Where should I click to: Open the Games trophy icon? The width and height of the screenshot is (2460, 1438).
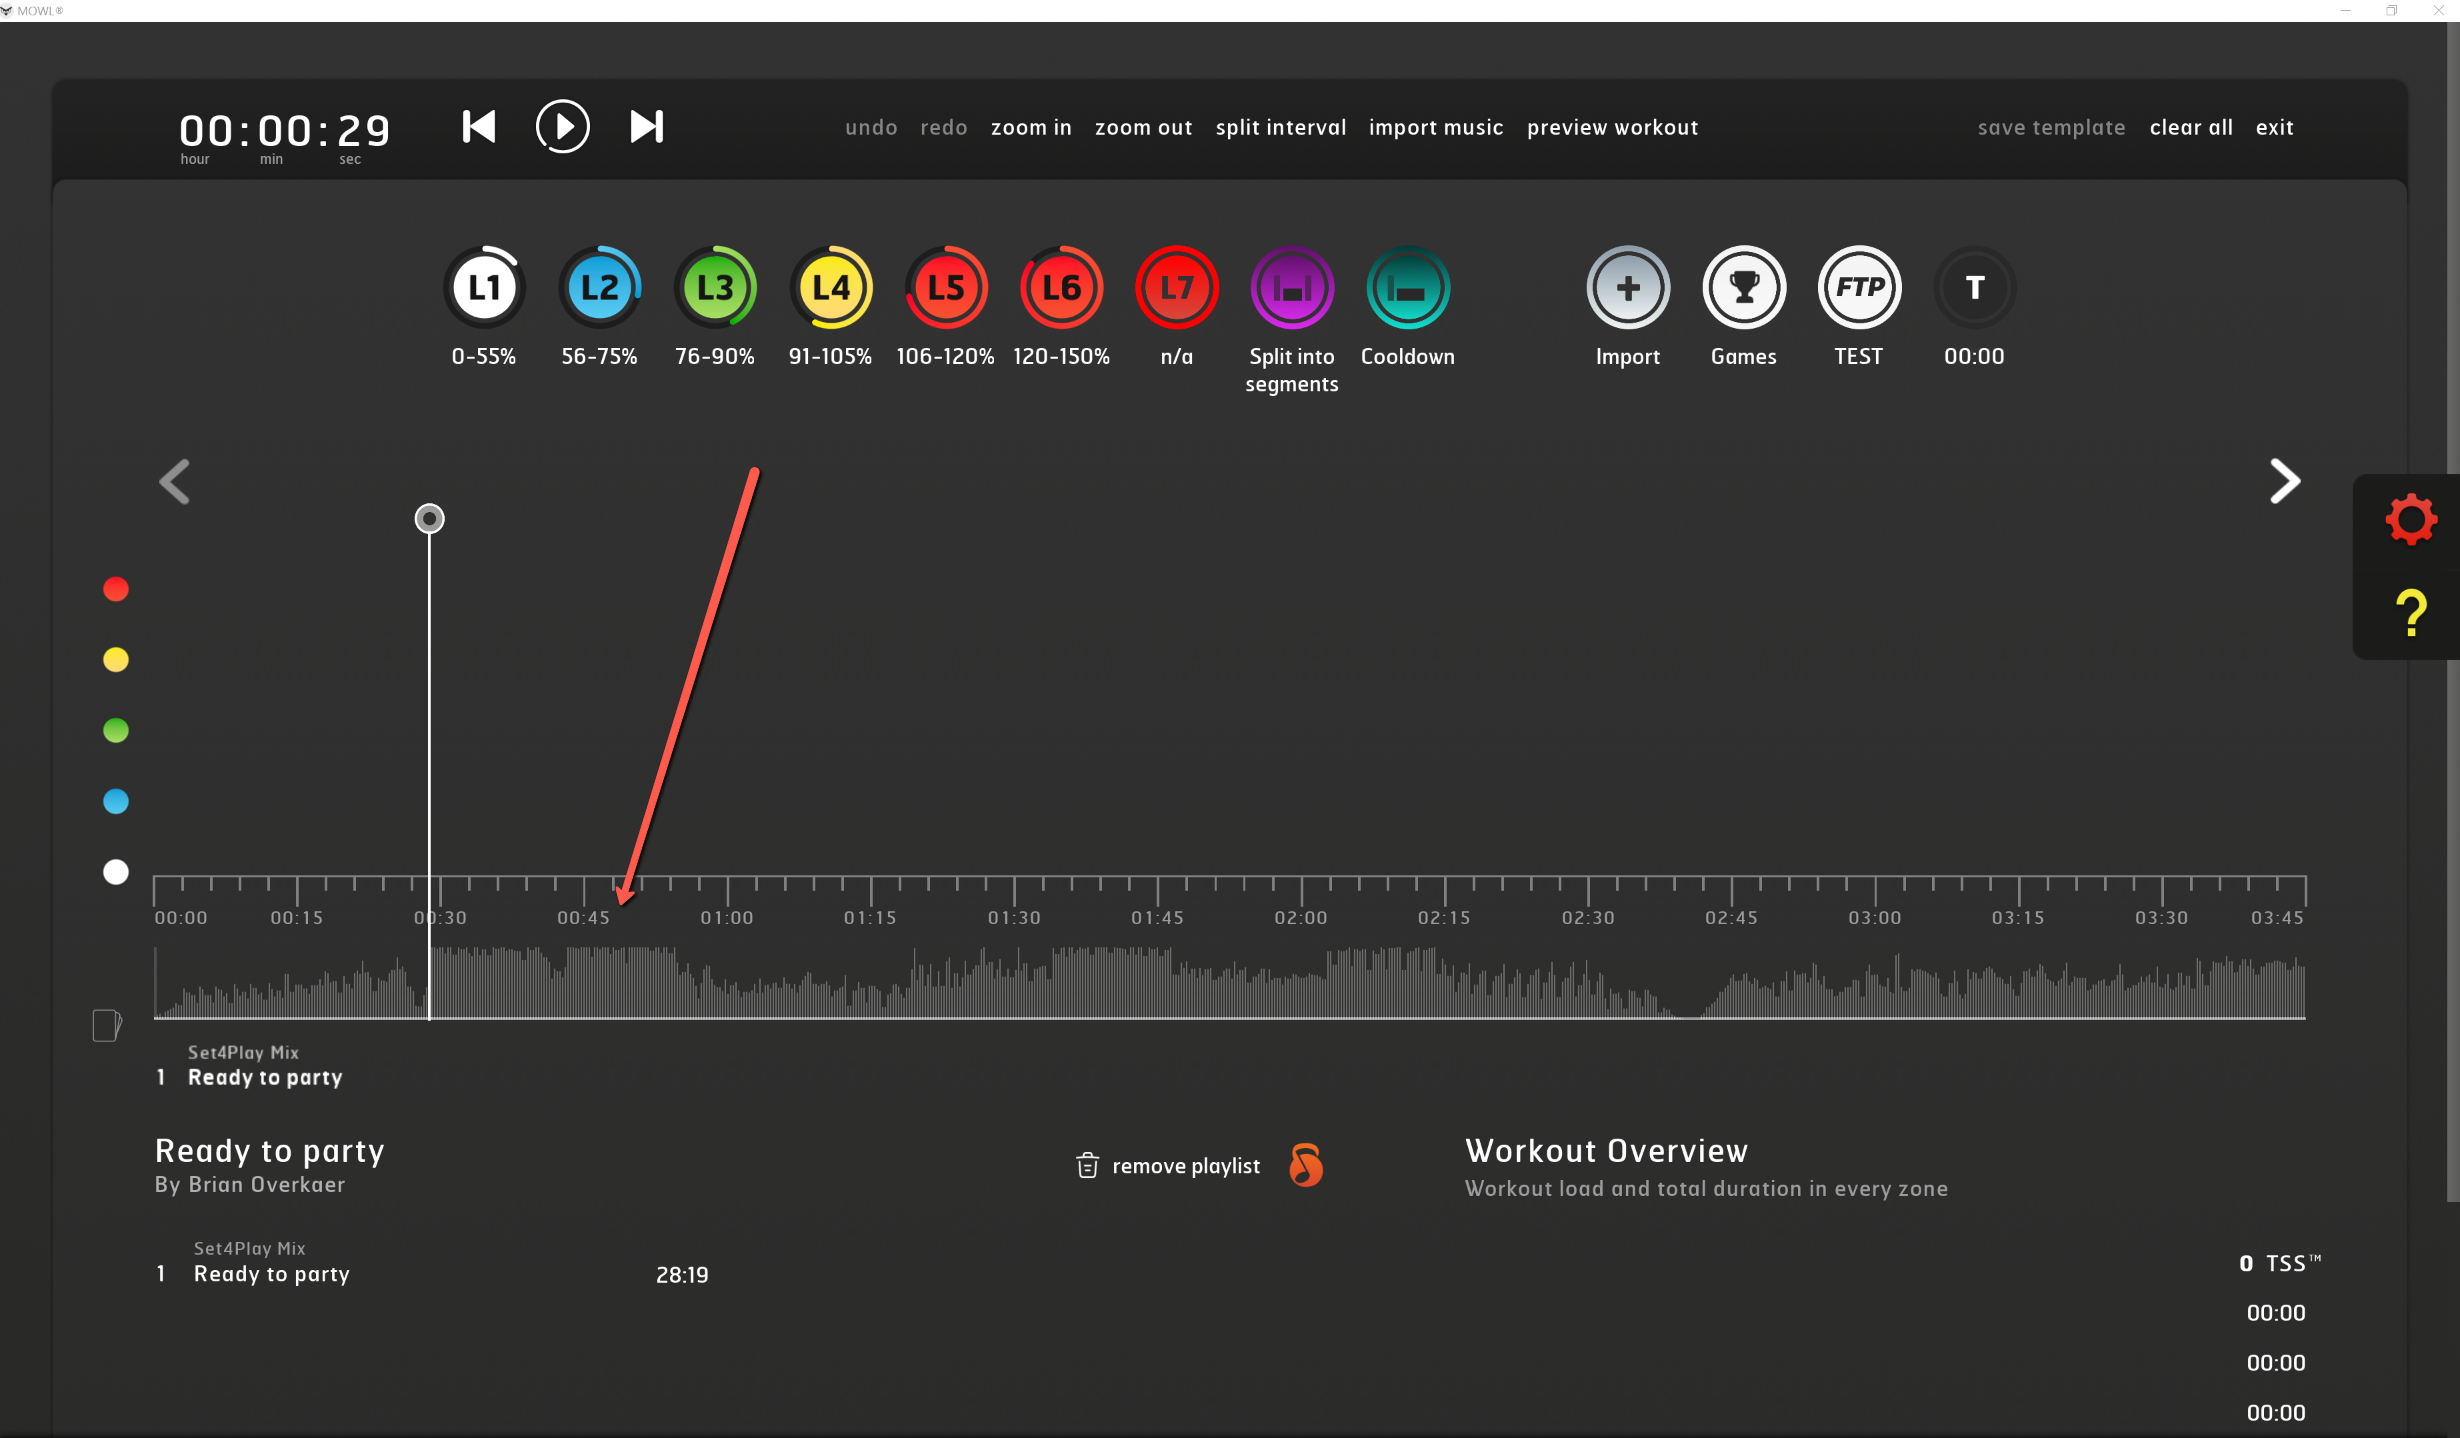pyautogui.click(x=1744, y=288)
